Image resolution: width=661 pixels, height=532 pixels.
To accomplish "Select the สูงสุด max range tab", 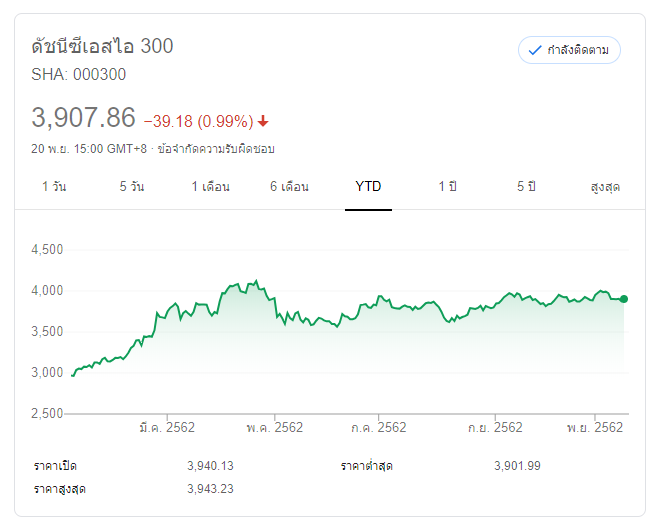I will point(605,187).
